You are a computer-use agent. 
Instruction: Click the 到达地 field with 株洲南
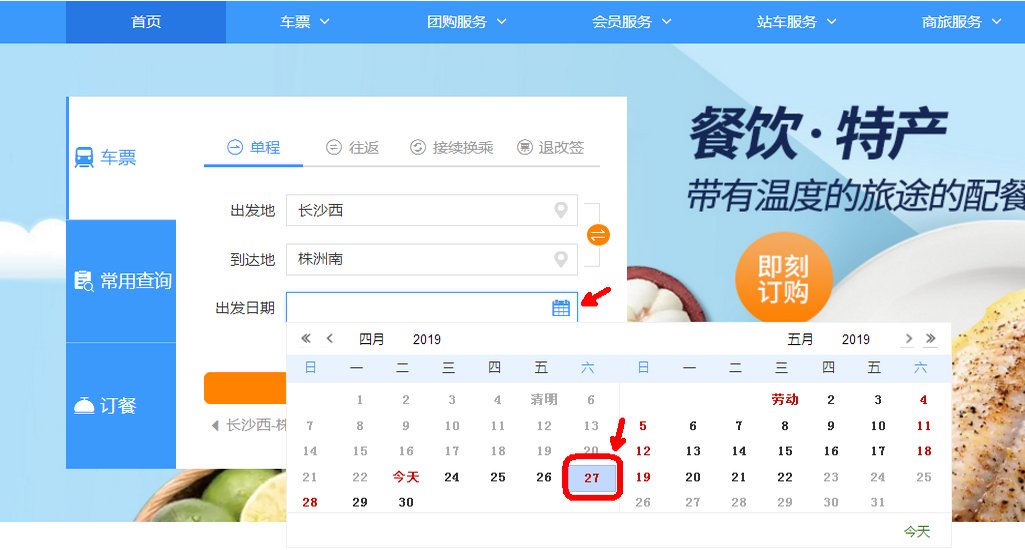click(431, 259)
